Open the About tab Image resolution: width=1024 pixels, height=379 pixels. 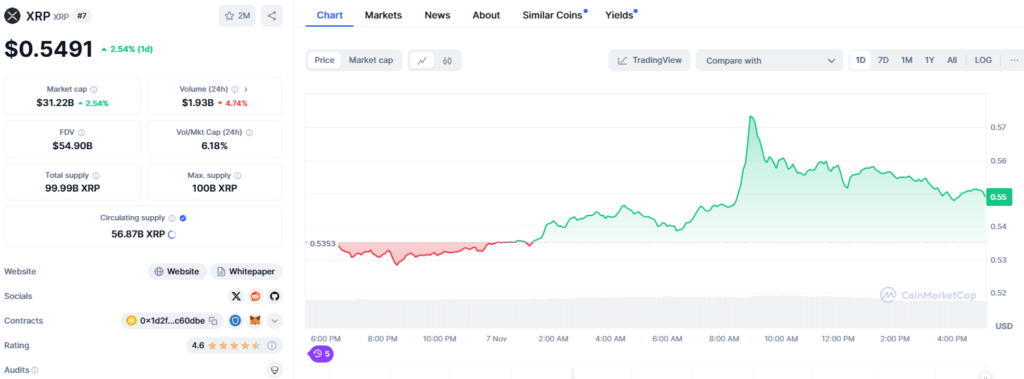point(487,15)
